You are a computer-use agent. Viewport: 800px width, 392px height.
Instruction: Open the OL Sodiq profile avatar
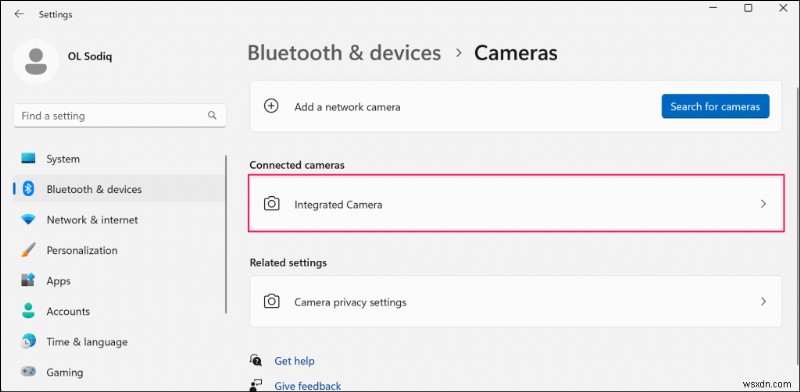tap(36, 61)
